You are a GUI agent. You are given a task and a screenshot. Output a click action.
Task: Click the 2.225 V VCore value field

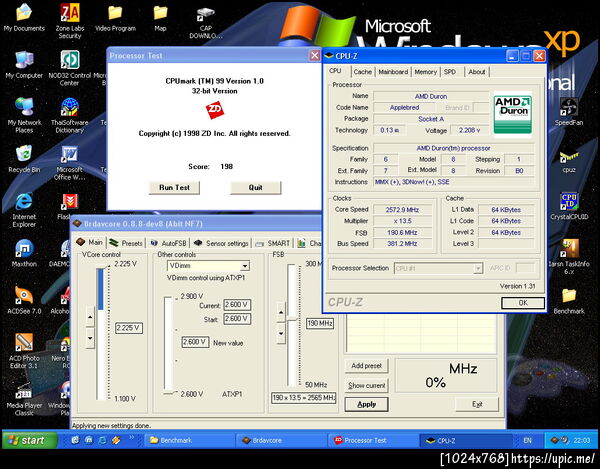129,328
